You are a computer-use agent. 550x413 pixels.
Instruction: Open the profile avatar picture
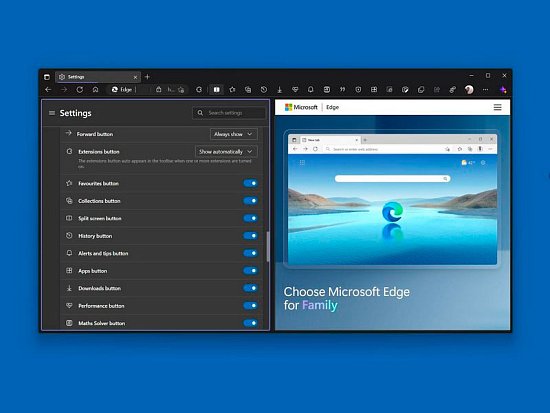coord(469,90)
